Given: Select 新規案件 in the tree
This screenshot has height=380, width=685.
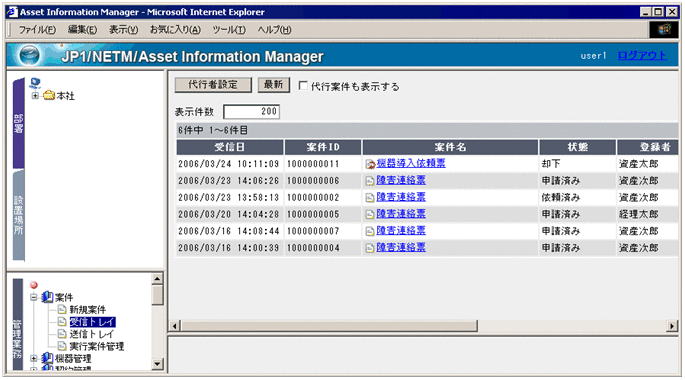Looking at the screenshot, I should coord(87,310).
